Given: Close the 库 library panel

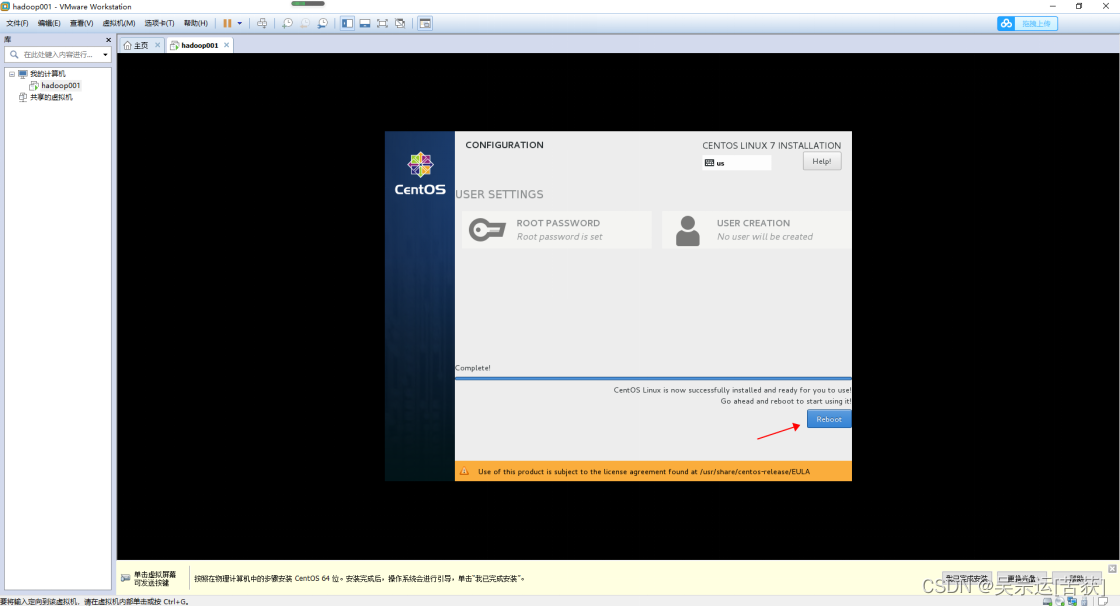Looking at the screenshot, I should pos(108,40).
